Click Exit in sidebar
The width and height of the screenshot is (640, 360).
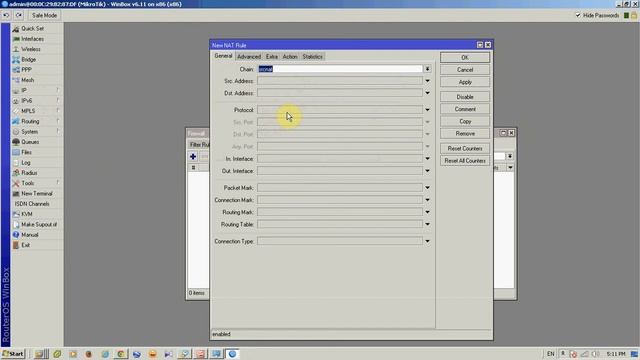(x=26, y=245)
